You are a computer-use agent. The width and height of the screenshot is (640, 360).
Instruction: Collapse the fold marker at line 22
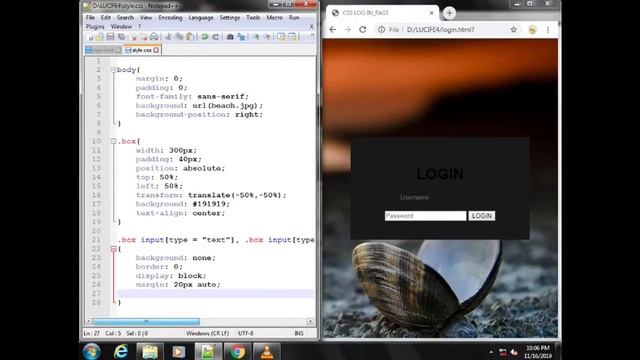tap(113, 249)
